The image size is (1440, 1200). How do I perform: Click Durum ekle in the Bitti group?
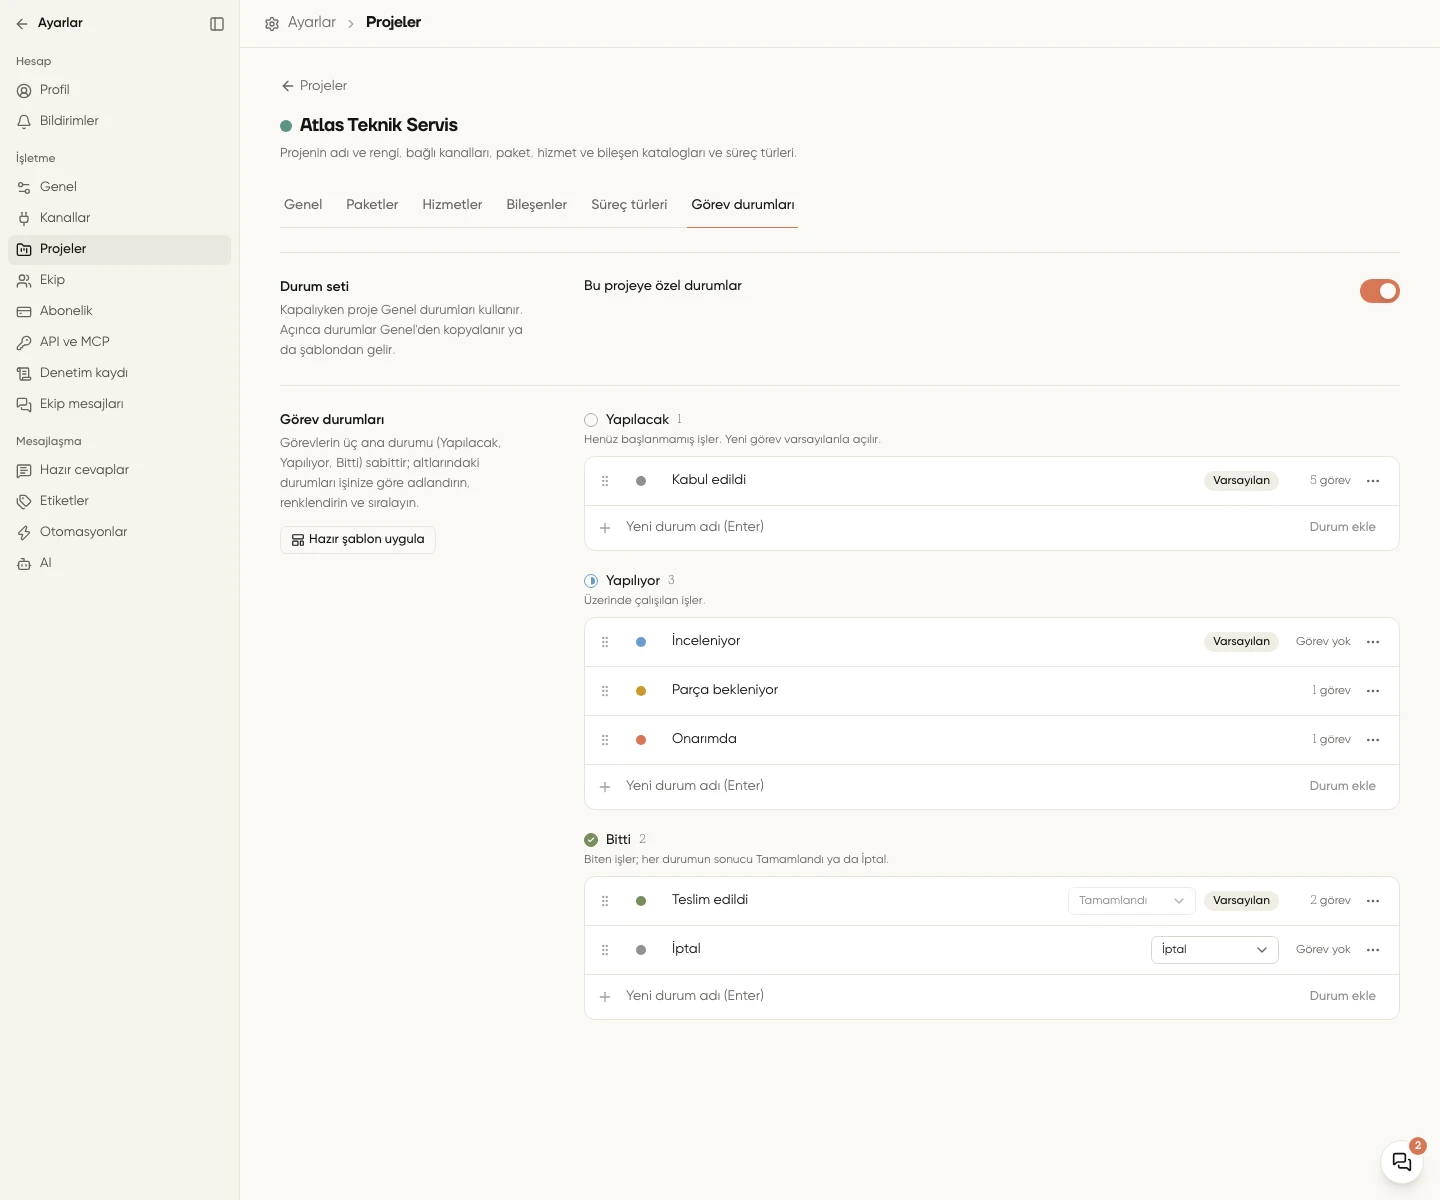[1342, 996]
